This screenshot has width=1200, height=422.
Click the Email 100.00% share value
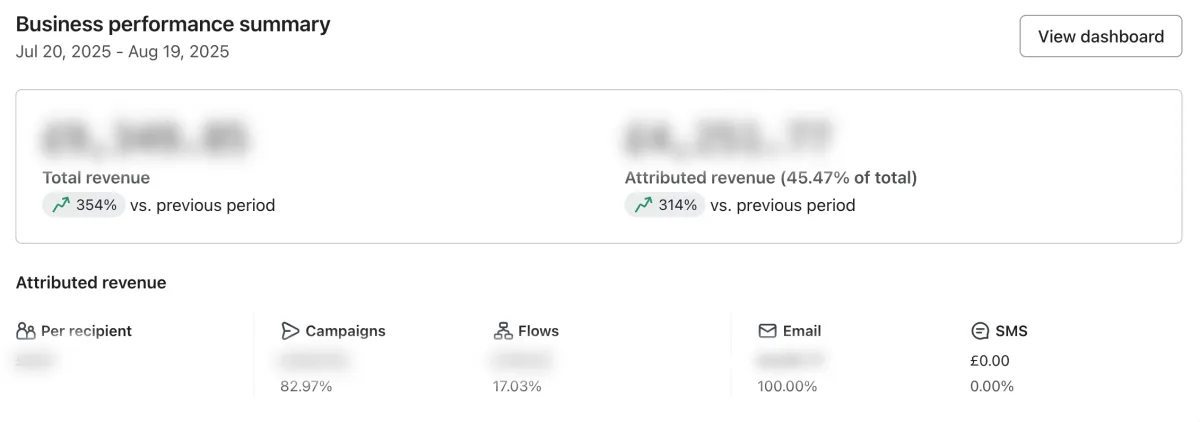pyautogui.click(x=787, y=386)
